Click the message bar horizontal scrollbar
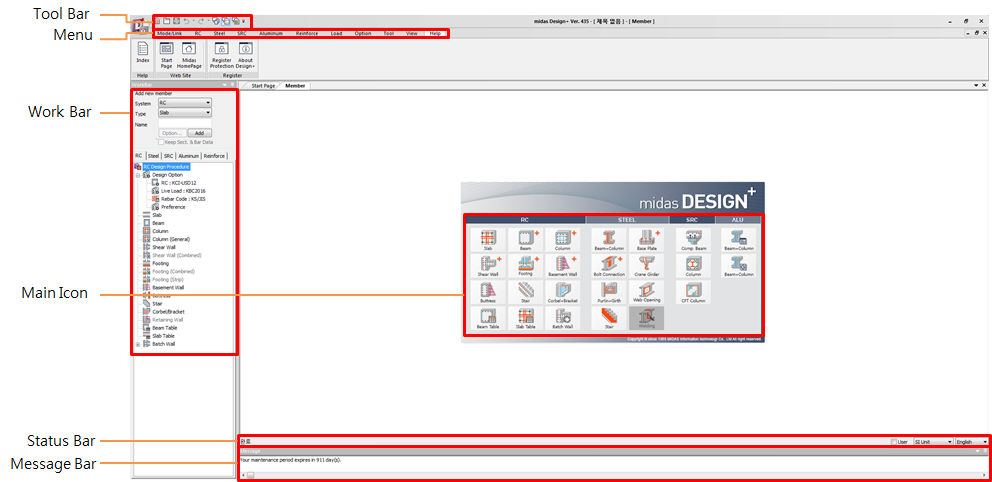The image size is (992, 482). tap(611, 474)
